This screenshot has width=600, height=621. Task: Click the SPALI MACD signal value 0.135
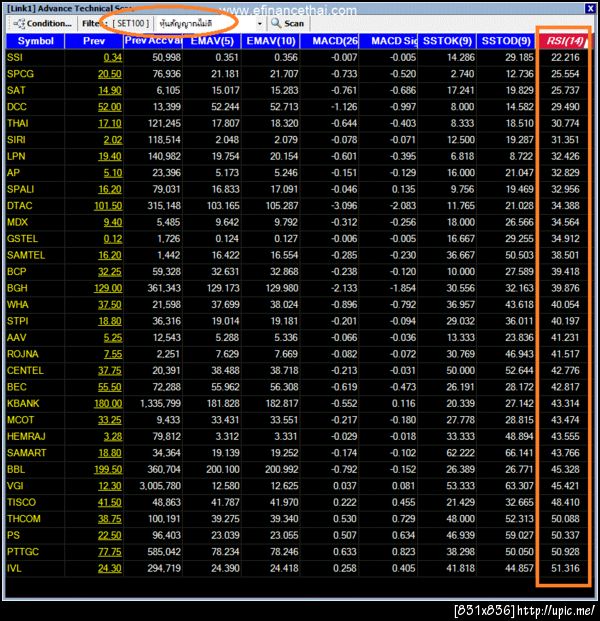tap(403, 189)
